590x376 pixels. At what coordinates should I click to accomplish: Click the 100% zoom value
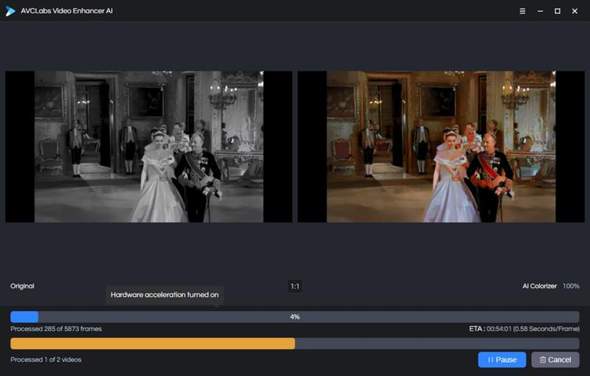(x=571, y=286)
